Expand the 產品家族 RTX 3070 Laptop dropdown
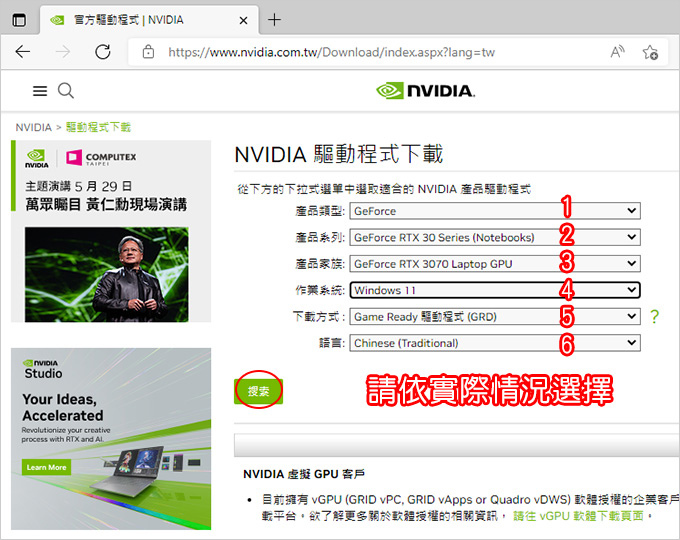The image size is (680, 540). coord(495,264)
